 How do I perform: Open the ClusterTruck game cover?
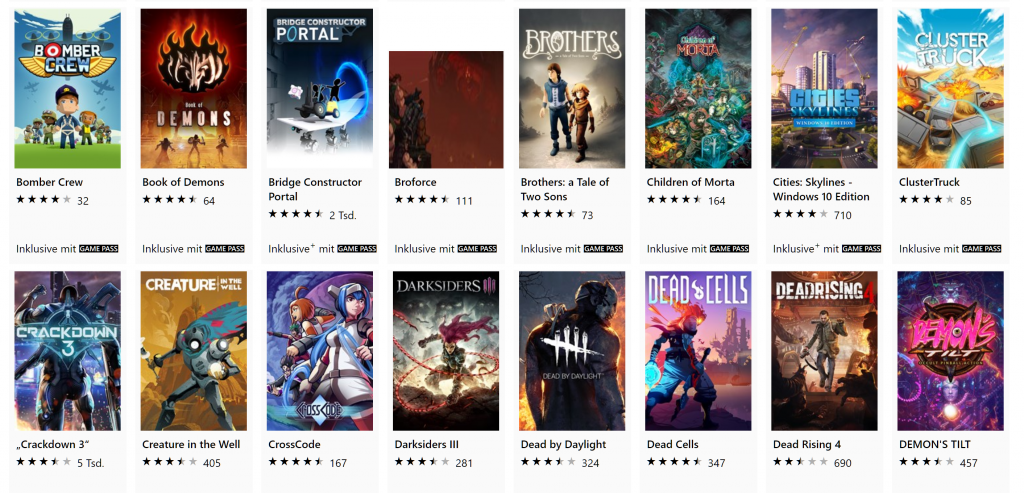point(950,89)
